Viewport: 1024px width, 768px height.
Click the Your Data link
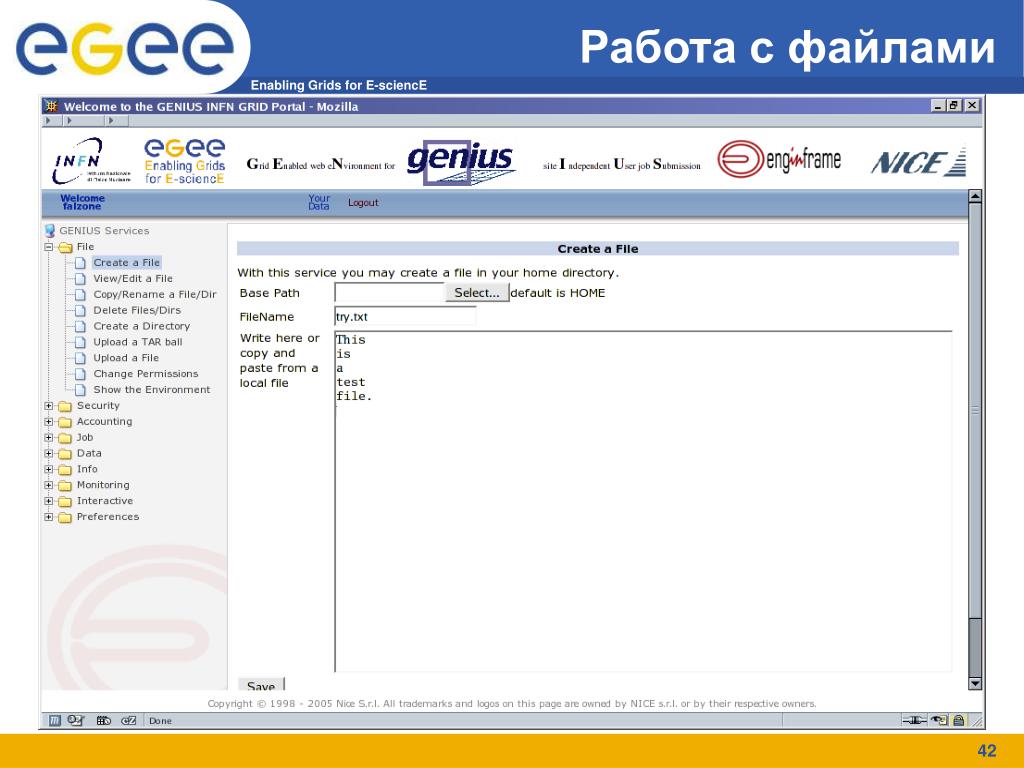click(x=319, y=202)
